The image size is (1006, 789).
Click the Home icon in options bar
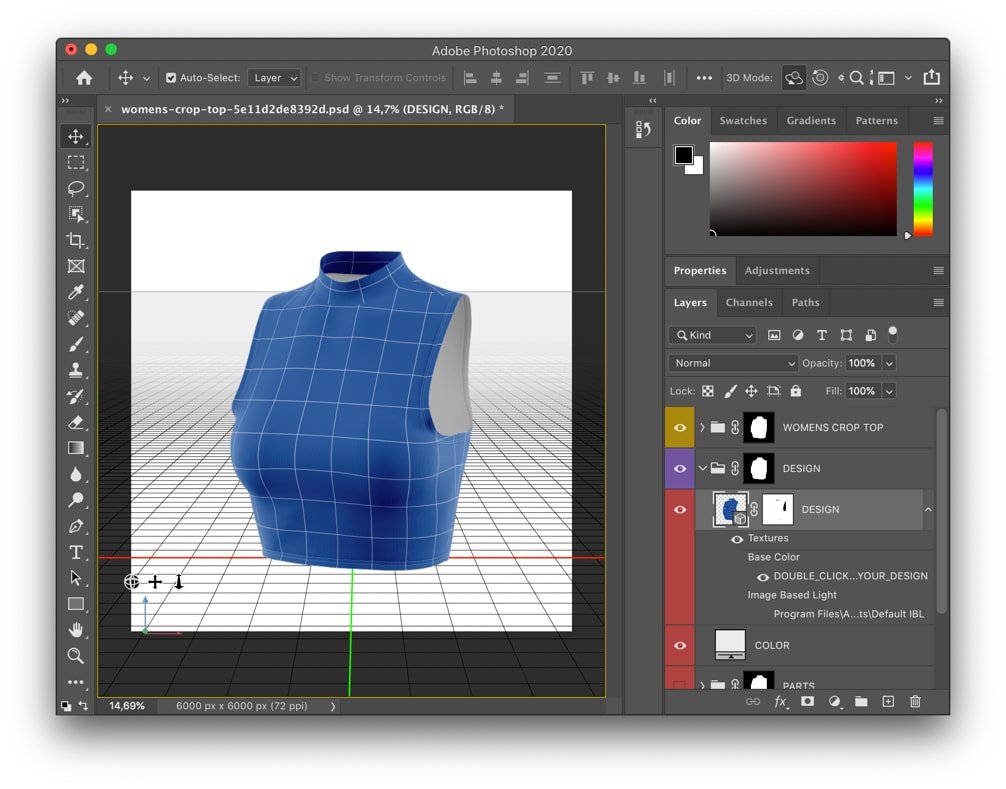pos(84,78)
